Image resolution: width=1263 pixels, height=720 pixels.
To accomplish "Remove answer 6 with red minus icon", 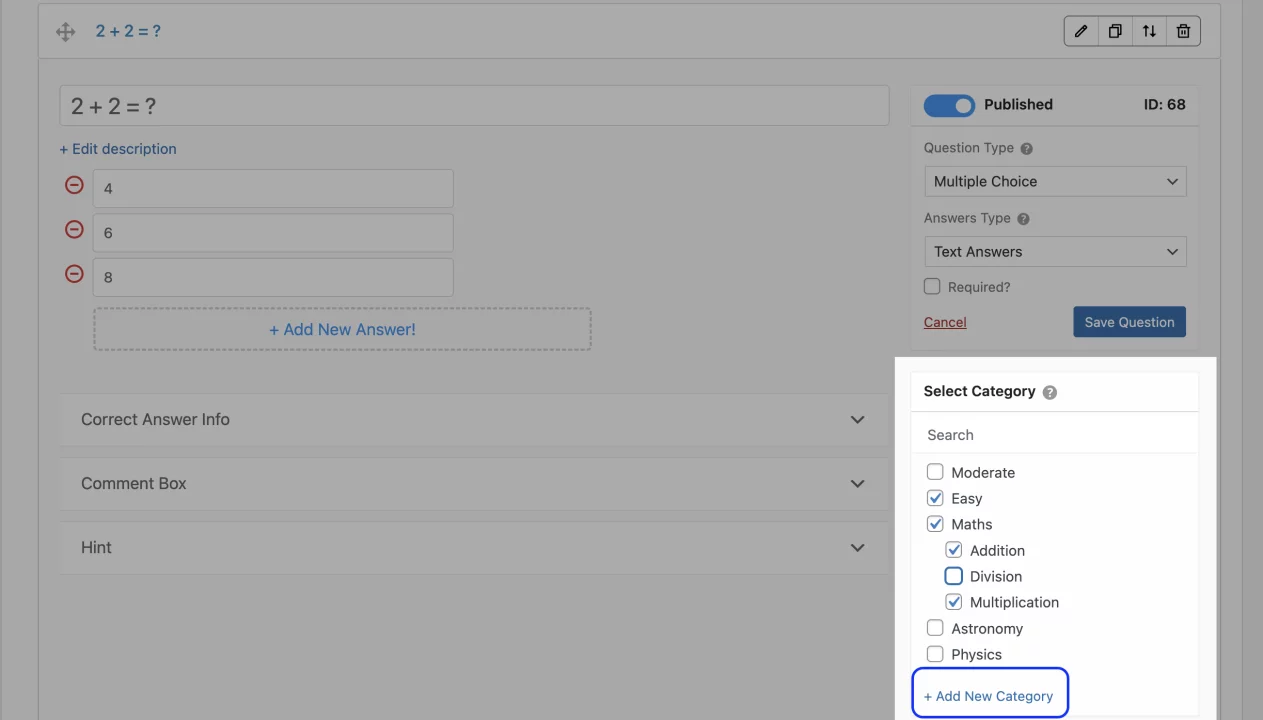I will [x=74, y=229].
